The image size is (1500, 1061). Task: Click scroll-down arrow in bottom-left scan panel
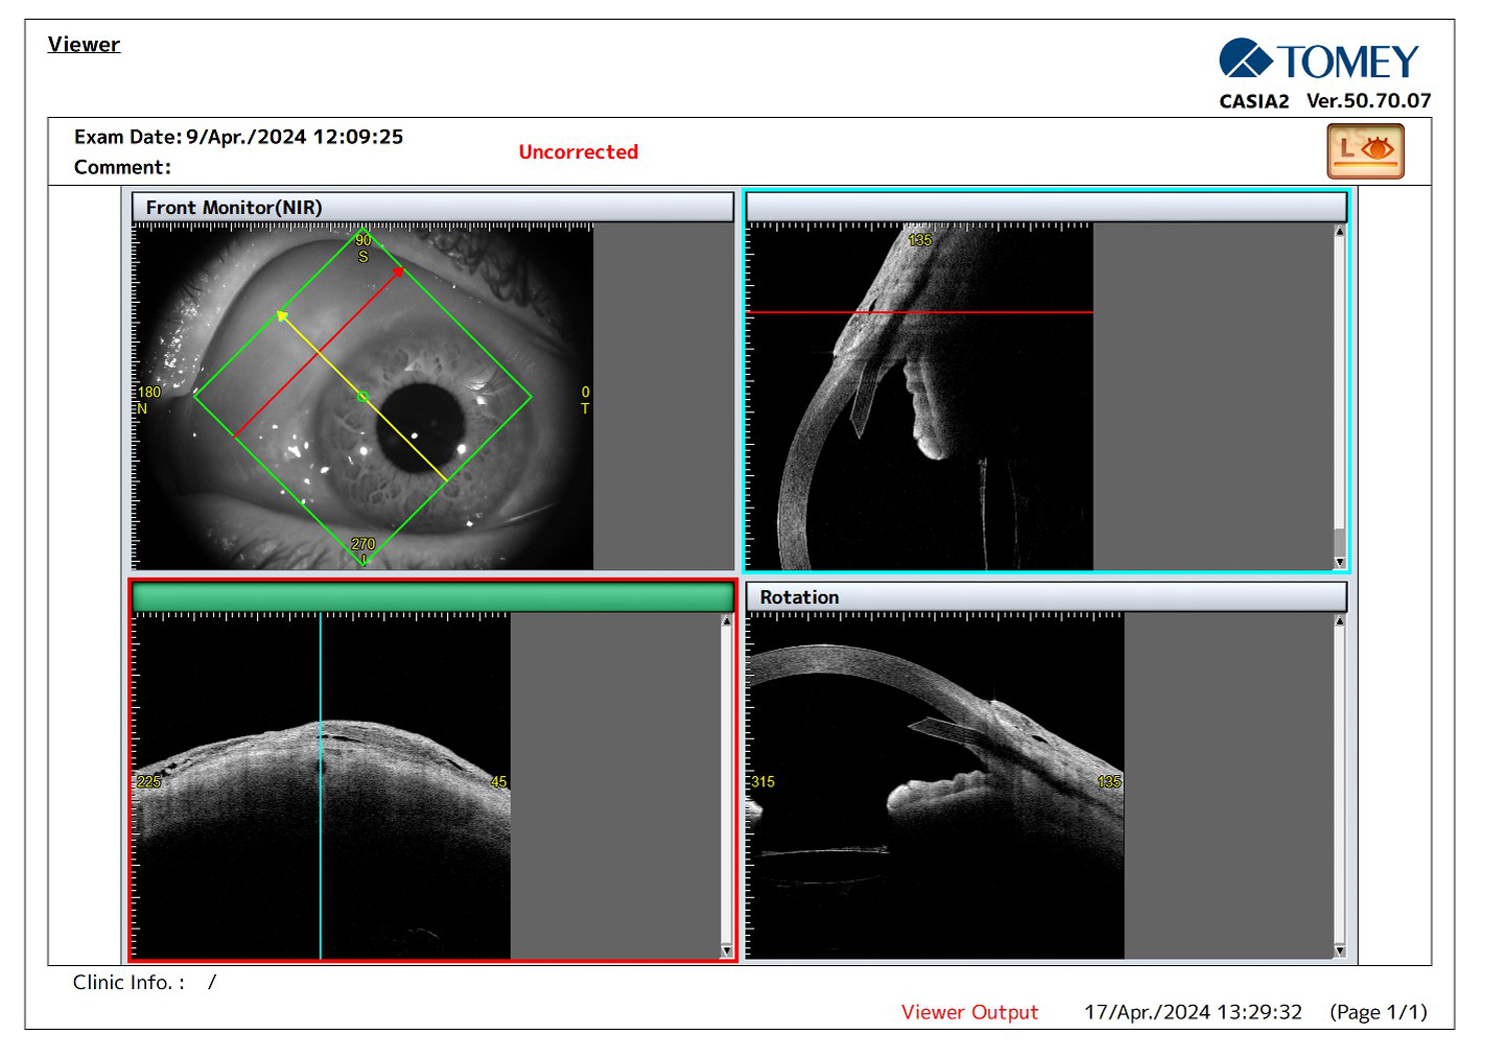click(x=727, y=951)
